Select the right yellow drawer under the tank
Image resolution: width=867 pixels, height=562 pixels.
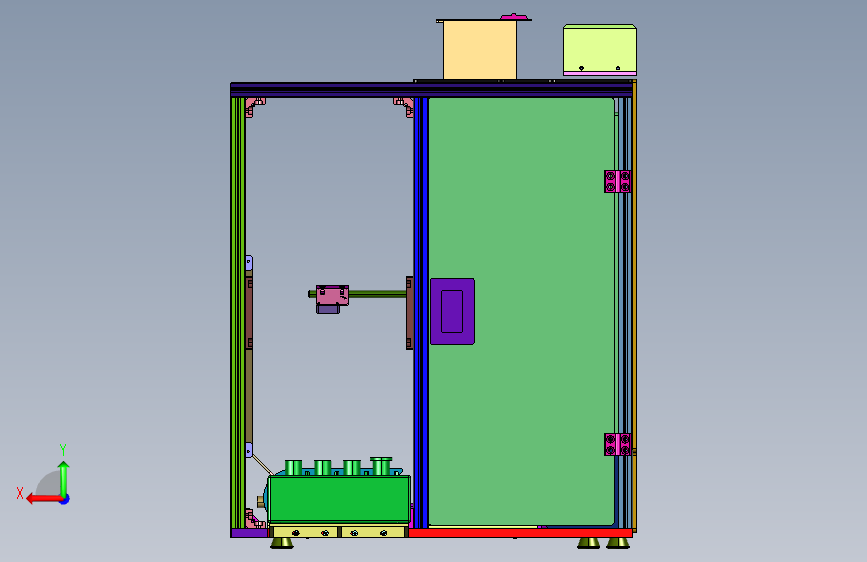[373, 532]
